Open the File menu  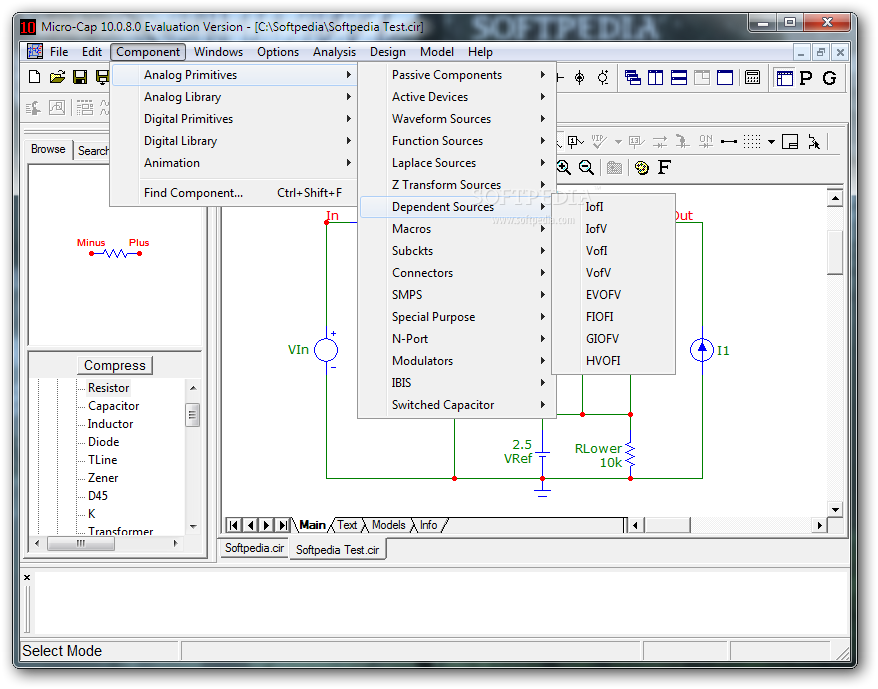[x=59, y=52]
